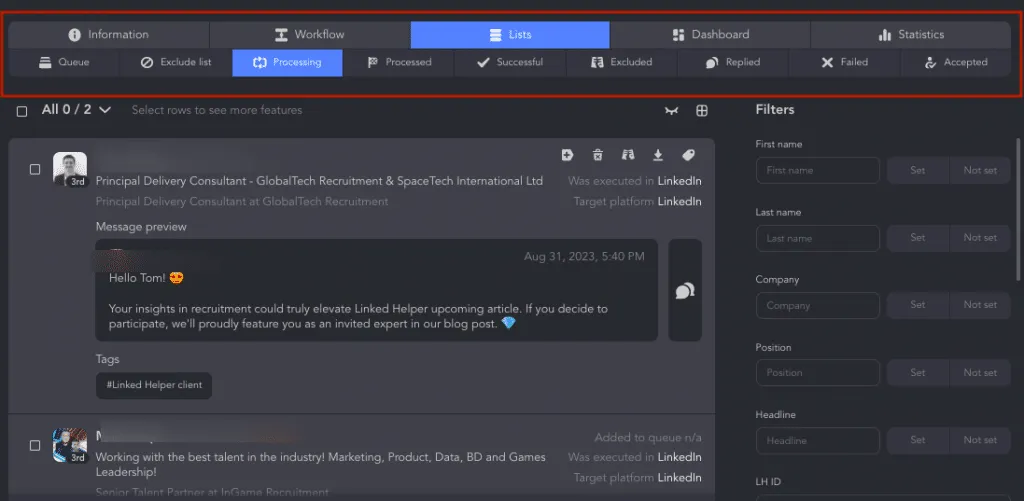This screenshot has width=1024, height=501.
Task: Click 'Principal Delivery Consultant at GlobalTech Recruitment' text
Action: pos(242,202)
